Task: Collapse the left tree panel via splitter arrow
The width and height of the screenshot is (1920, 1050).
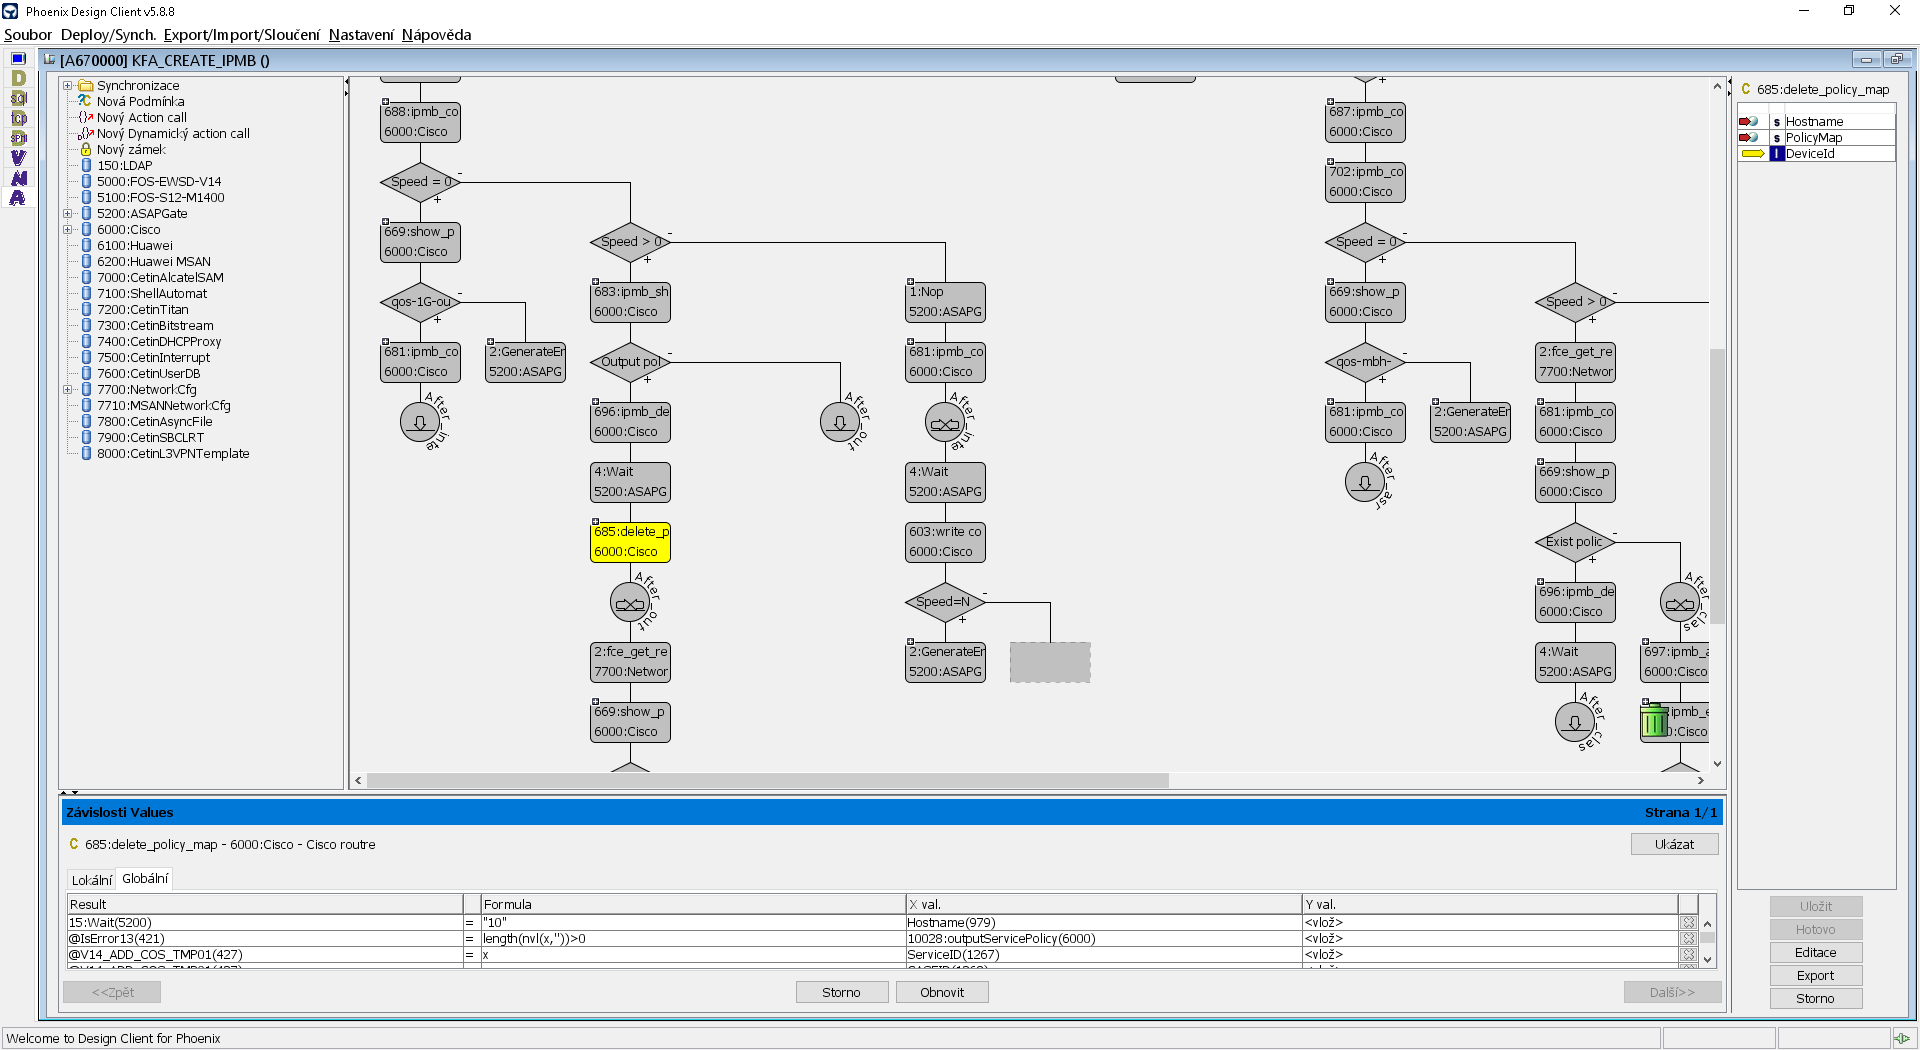Action: pos(347,82)
